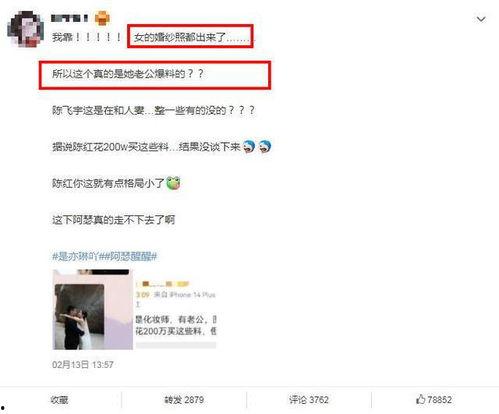Open the #是亦琳吖# hashtag topic

76,256
